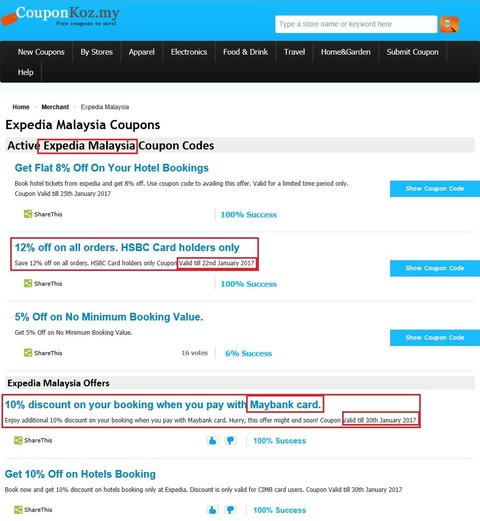Click the '6% Success' rating text
Screen dimensions: 480x521
pyautogui.click(x=249, y=353)
